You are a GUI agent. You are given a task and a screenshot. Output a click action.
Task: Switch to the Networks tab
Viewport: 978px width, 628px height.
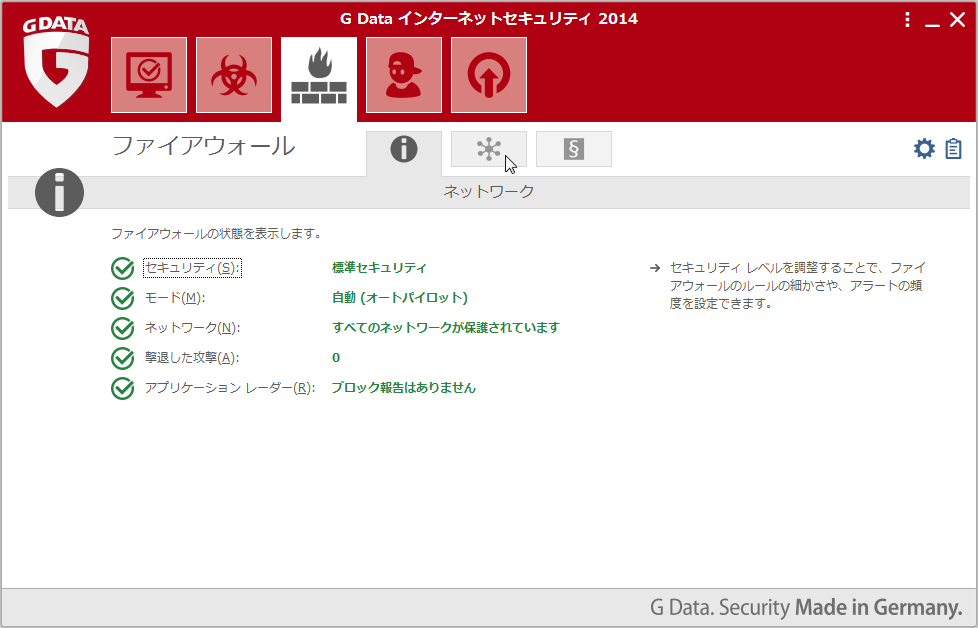click(x=488, y=149)
